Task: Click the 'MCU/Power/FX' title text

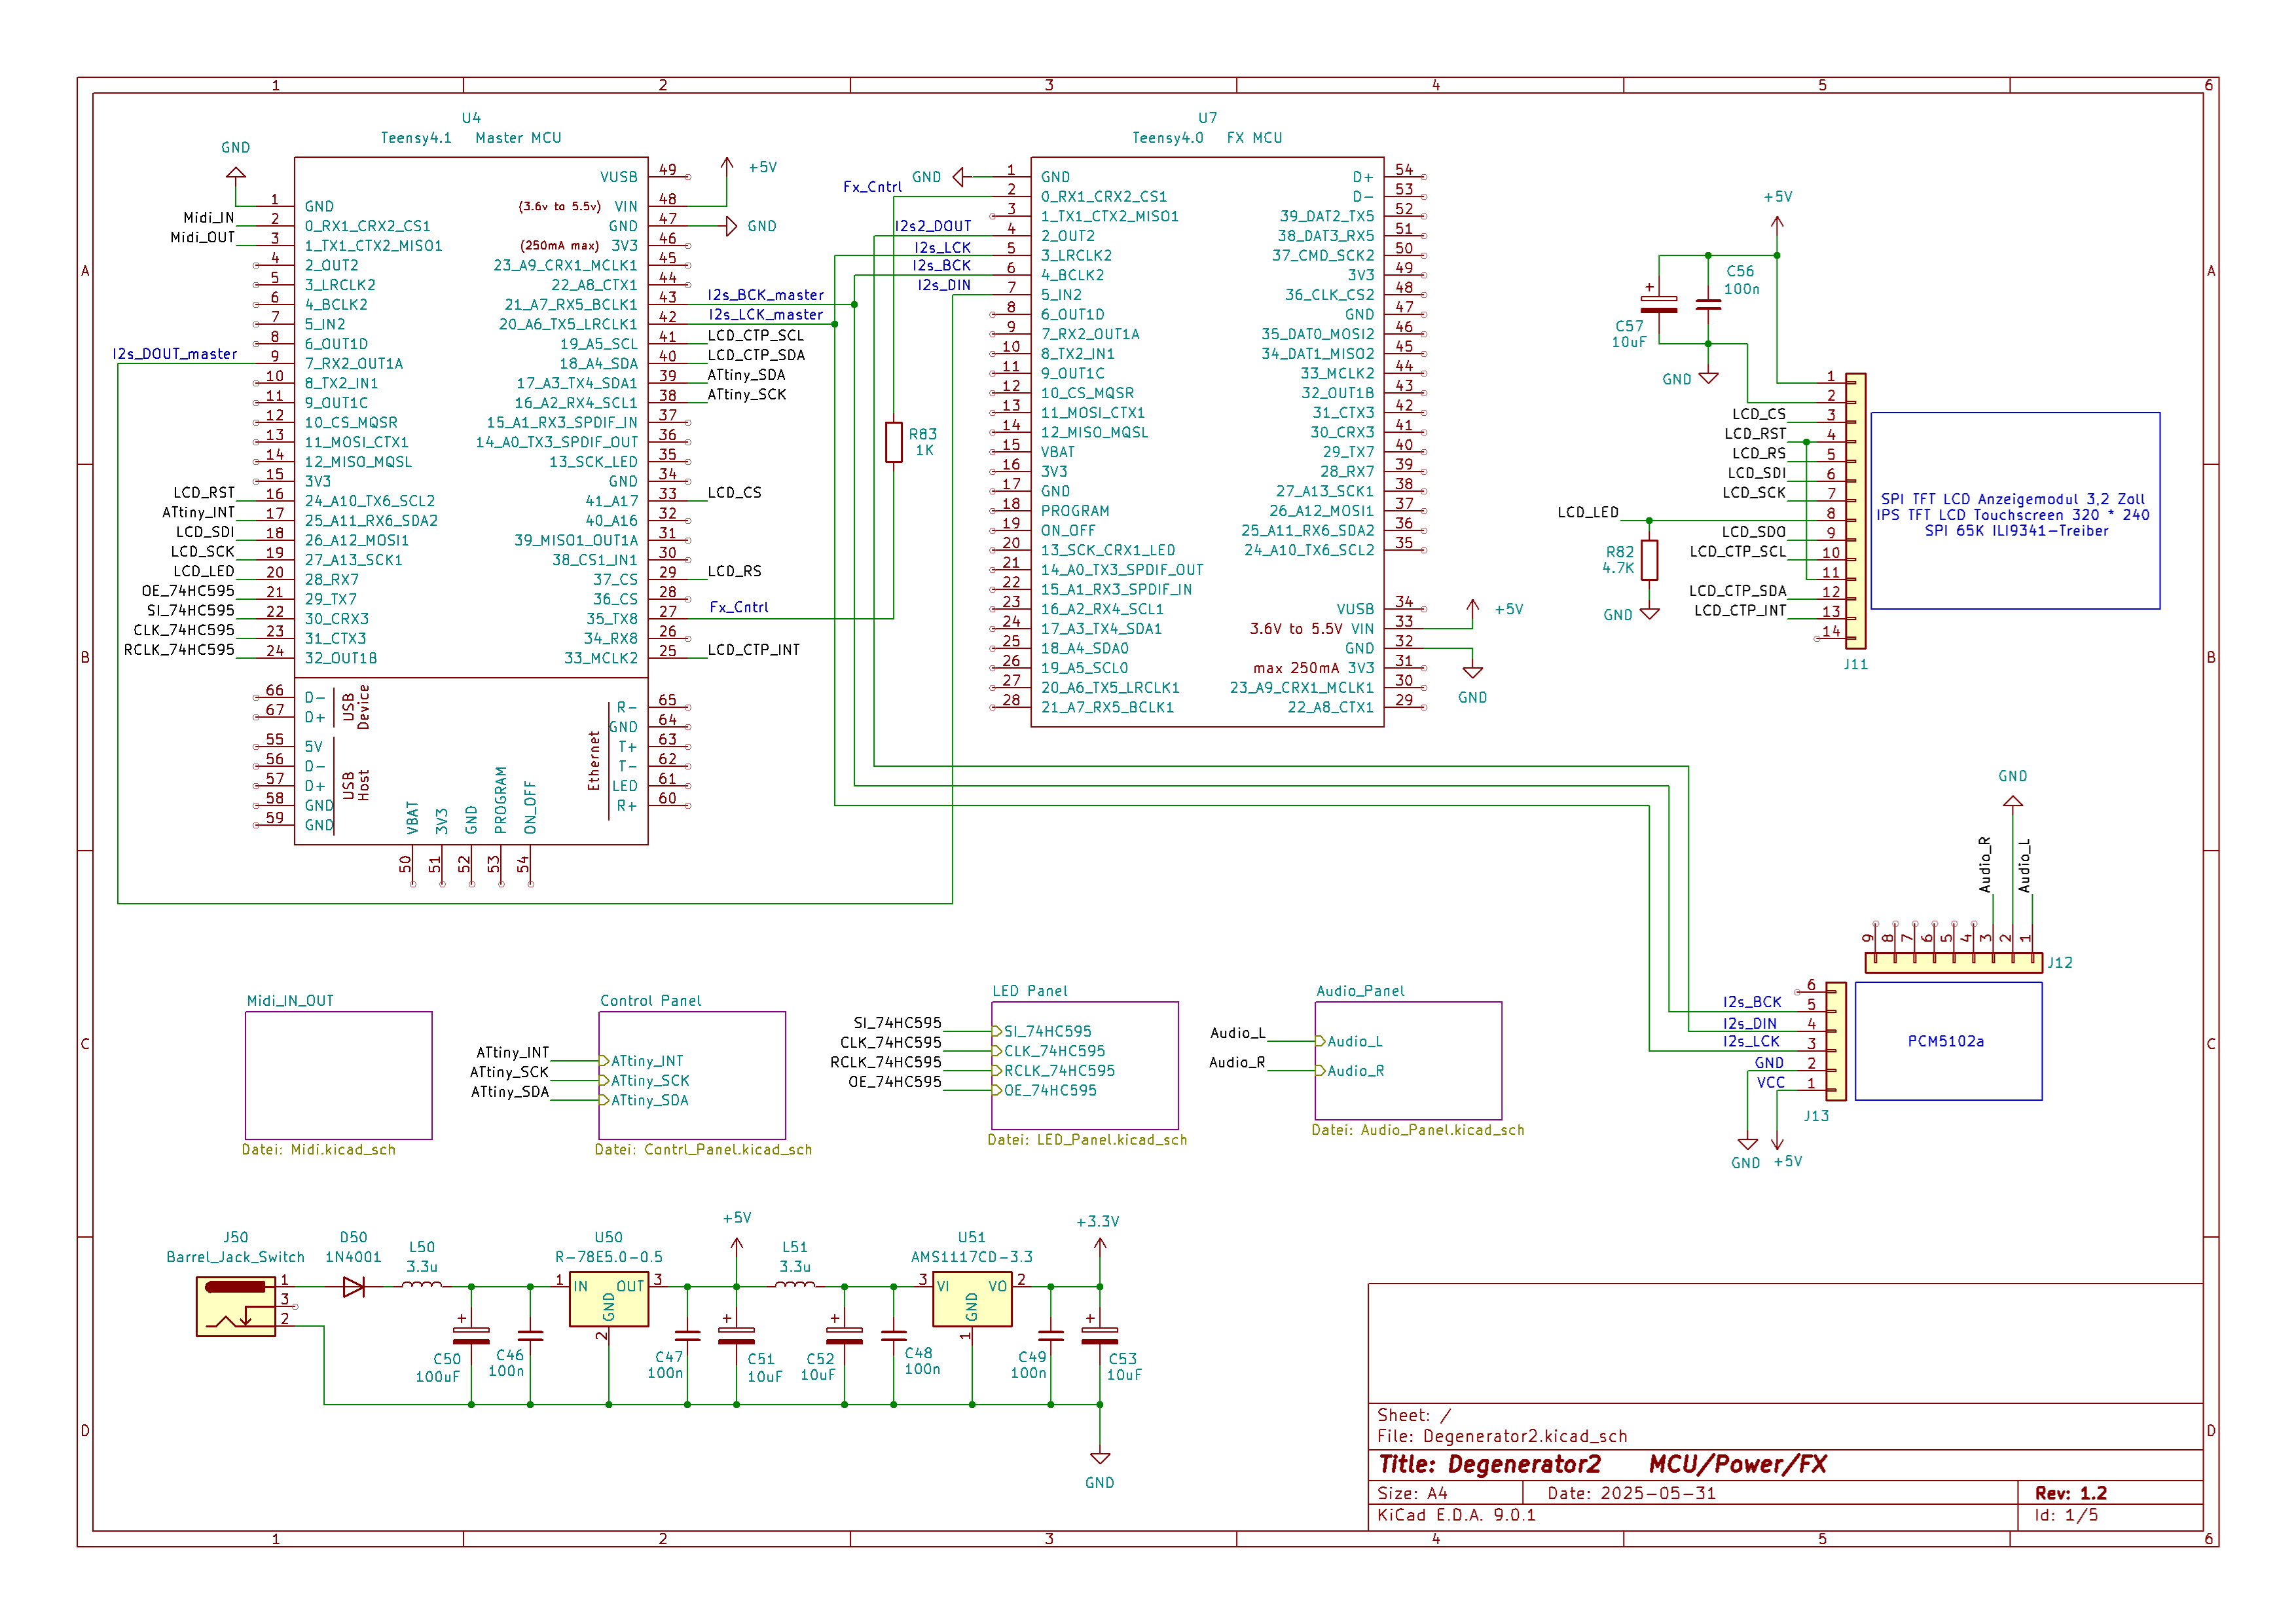Action: [x=1737, y=1465]
